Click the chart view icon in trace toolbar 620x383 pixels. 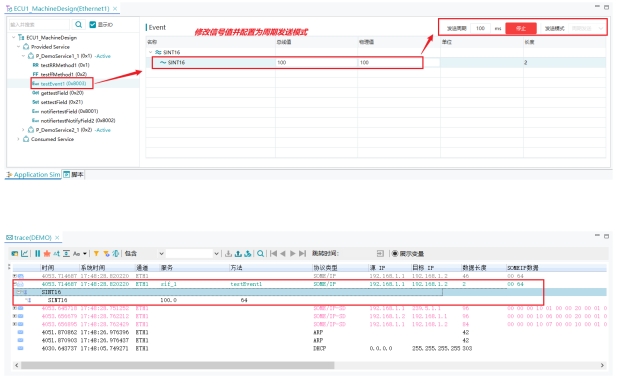25,254
